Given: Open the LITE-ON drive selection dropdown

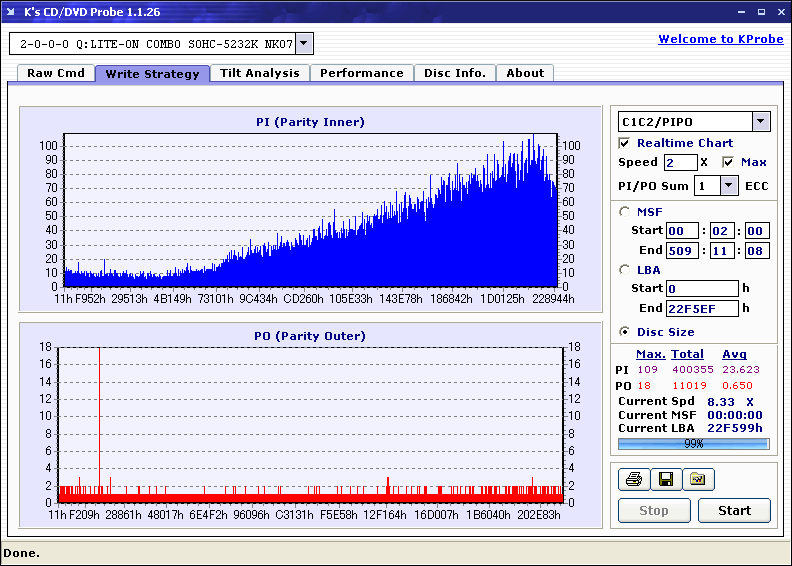Looking at the screenshot, I should pos(304,44).
